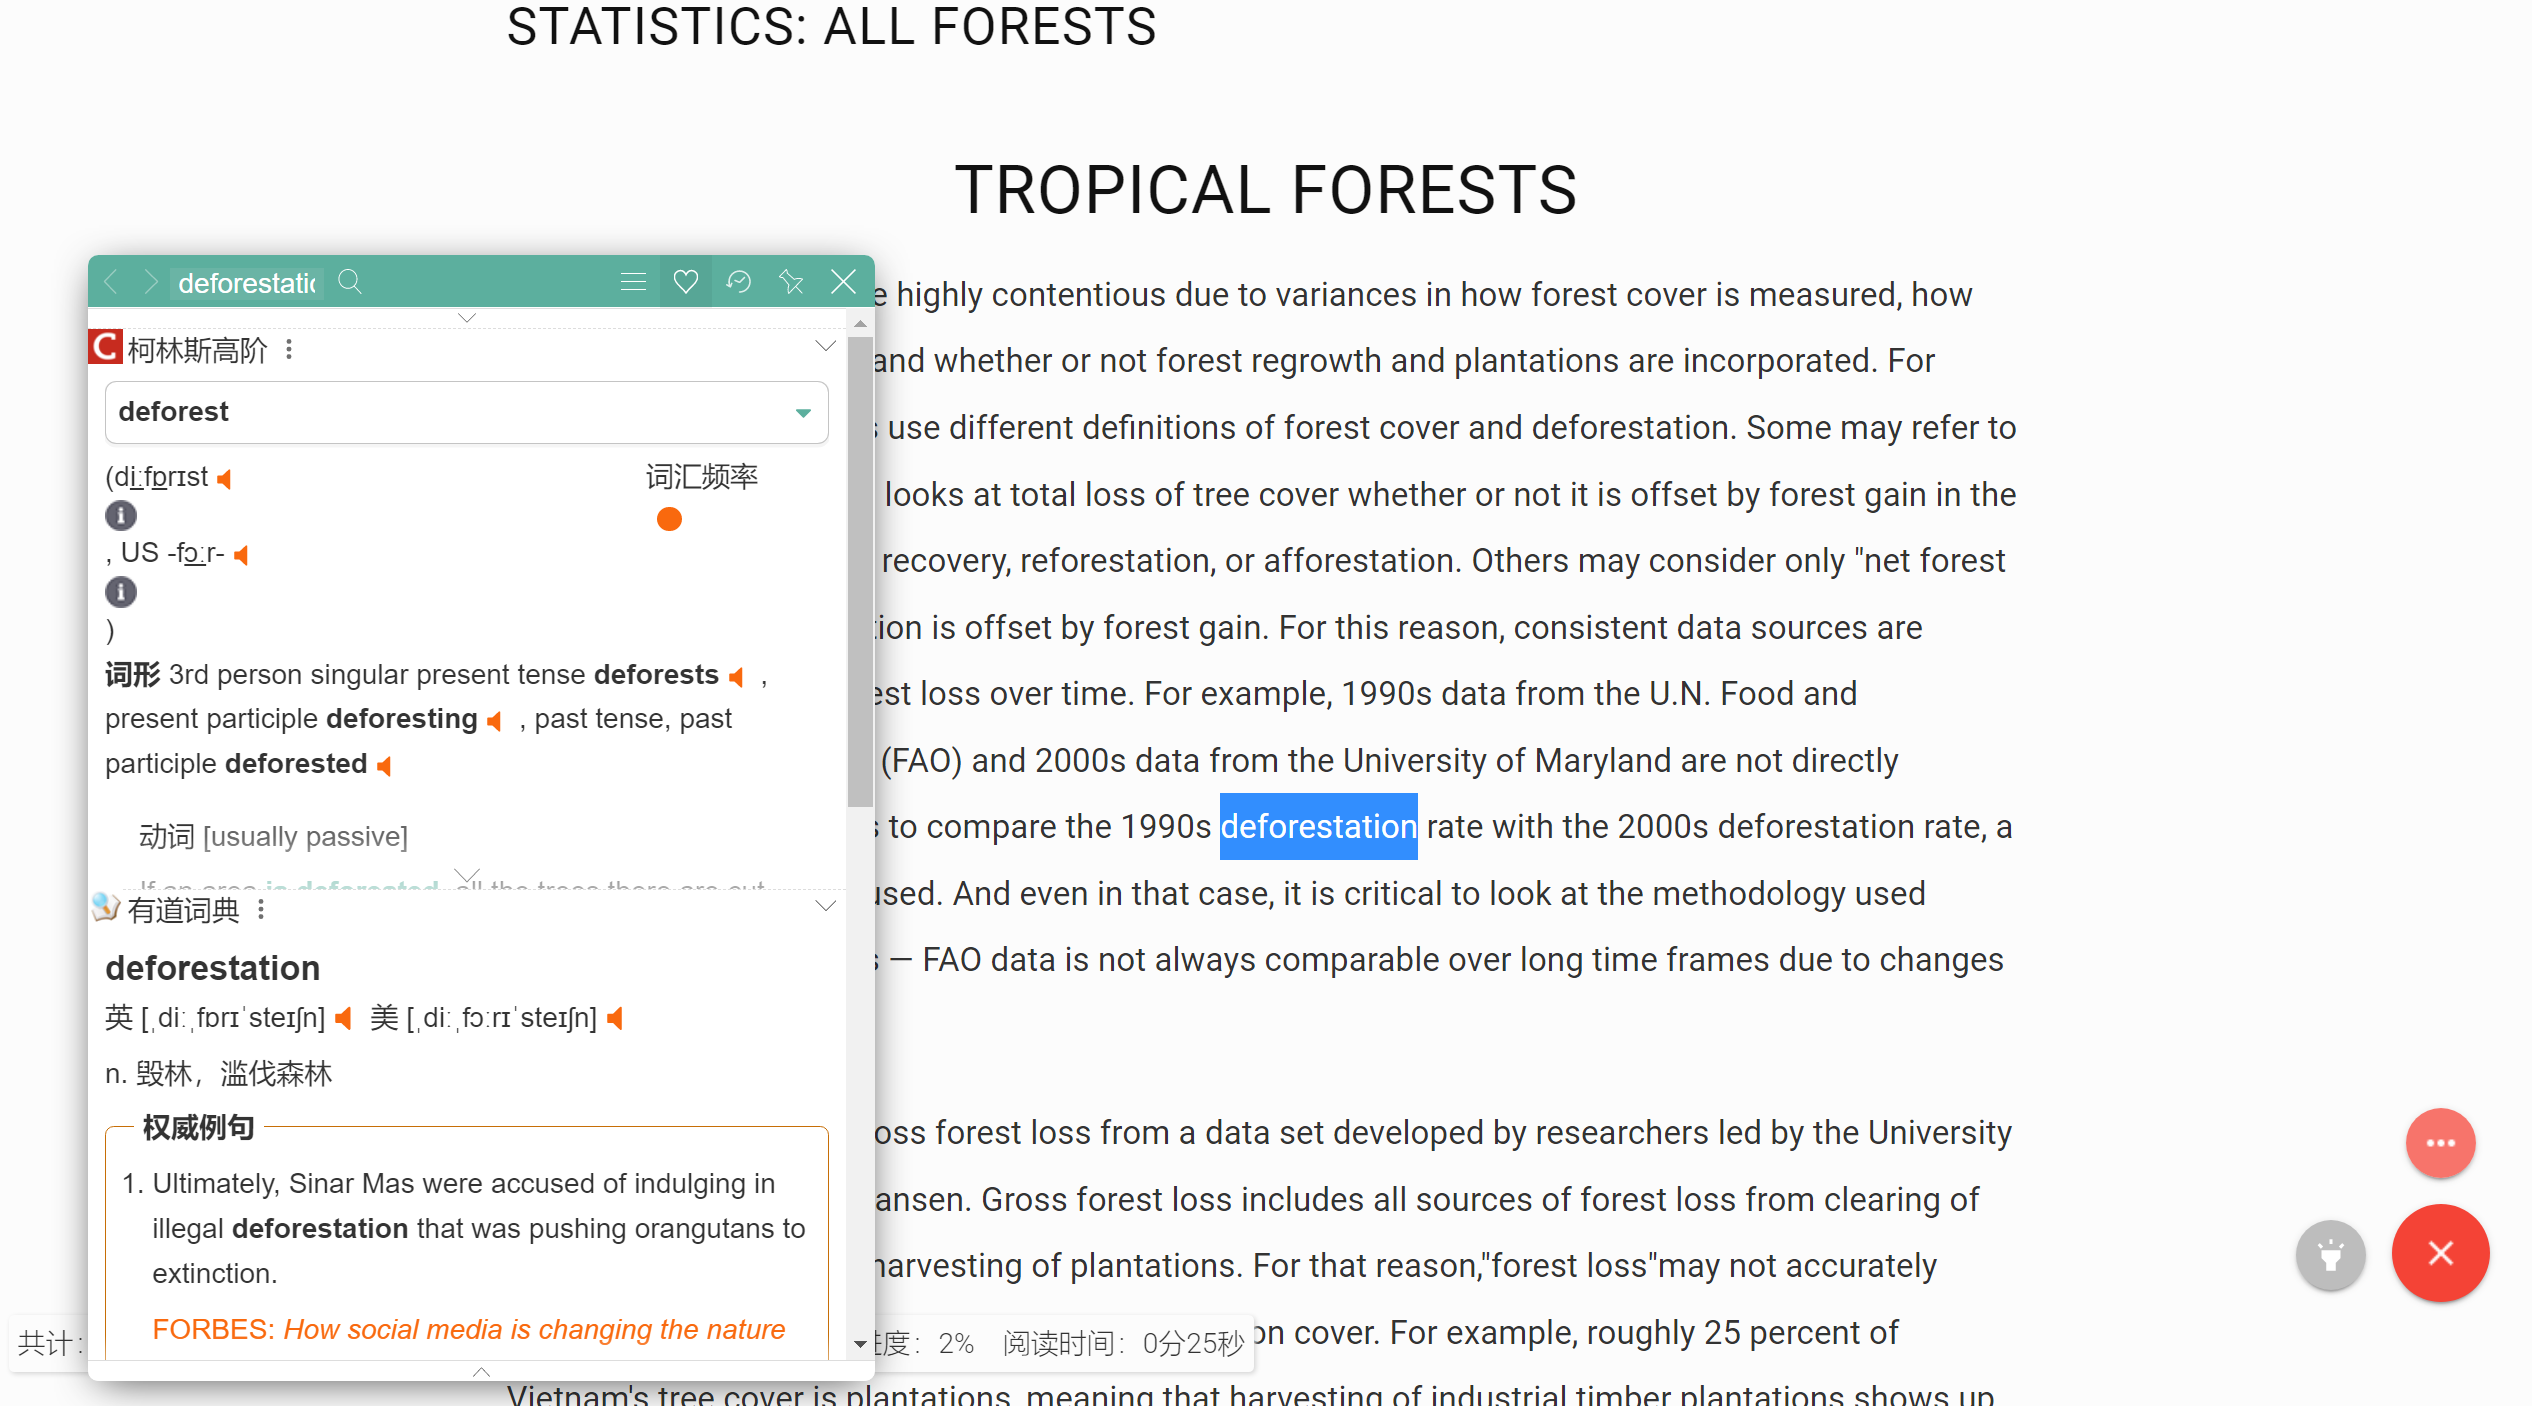2532x1406 pixels.
Task: Click the deforestation search input field
Action: coord(247,283)
